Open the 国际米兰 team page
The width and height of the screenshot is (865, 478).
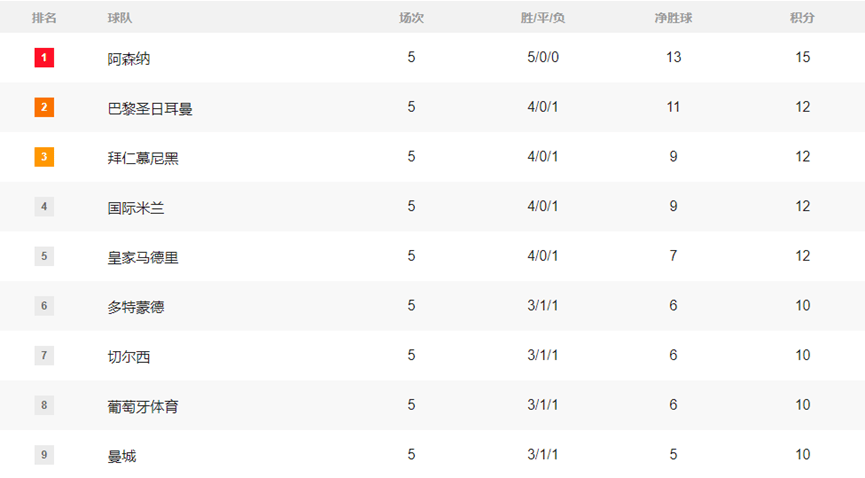136,207
